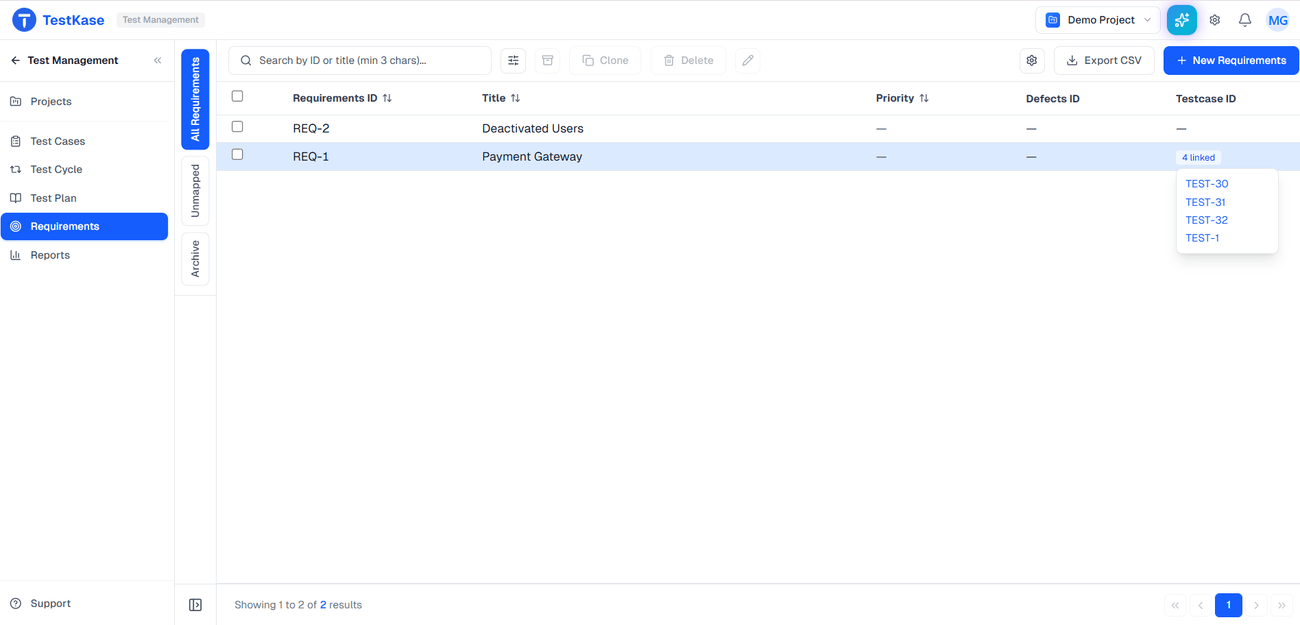Go to previous page arrow
Viewport: 1300px width, 625px height.
coord(1201,605)
